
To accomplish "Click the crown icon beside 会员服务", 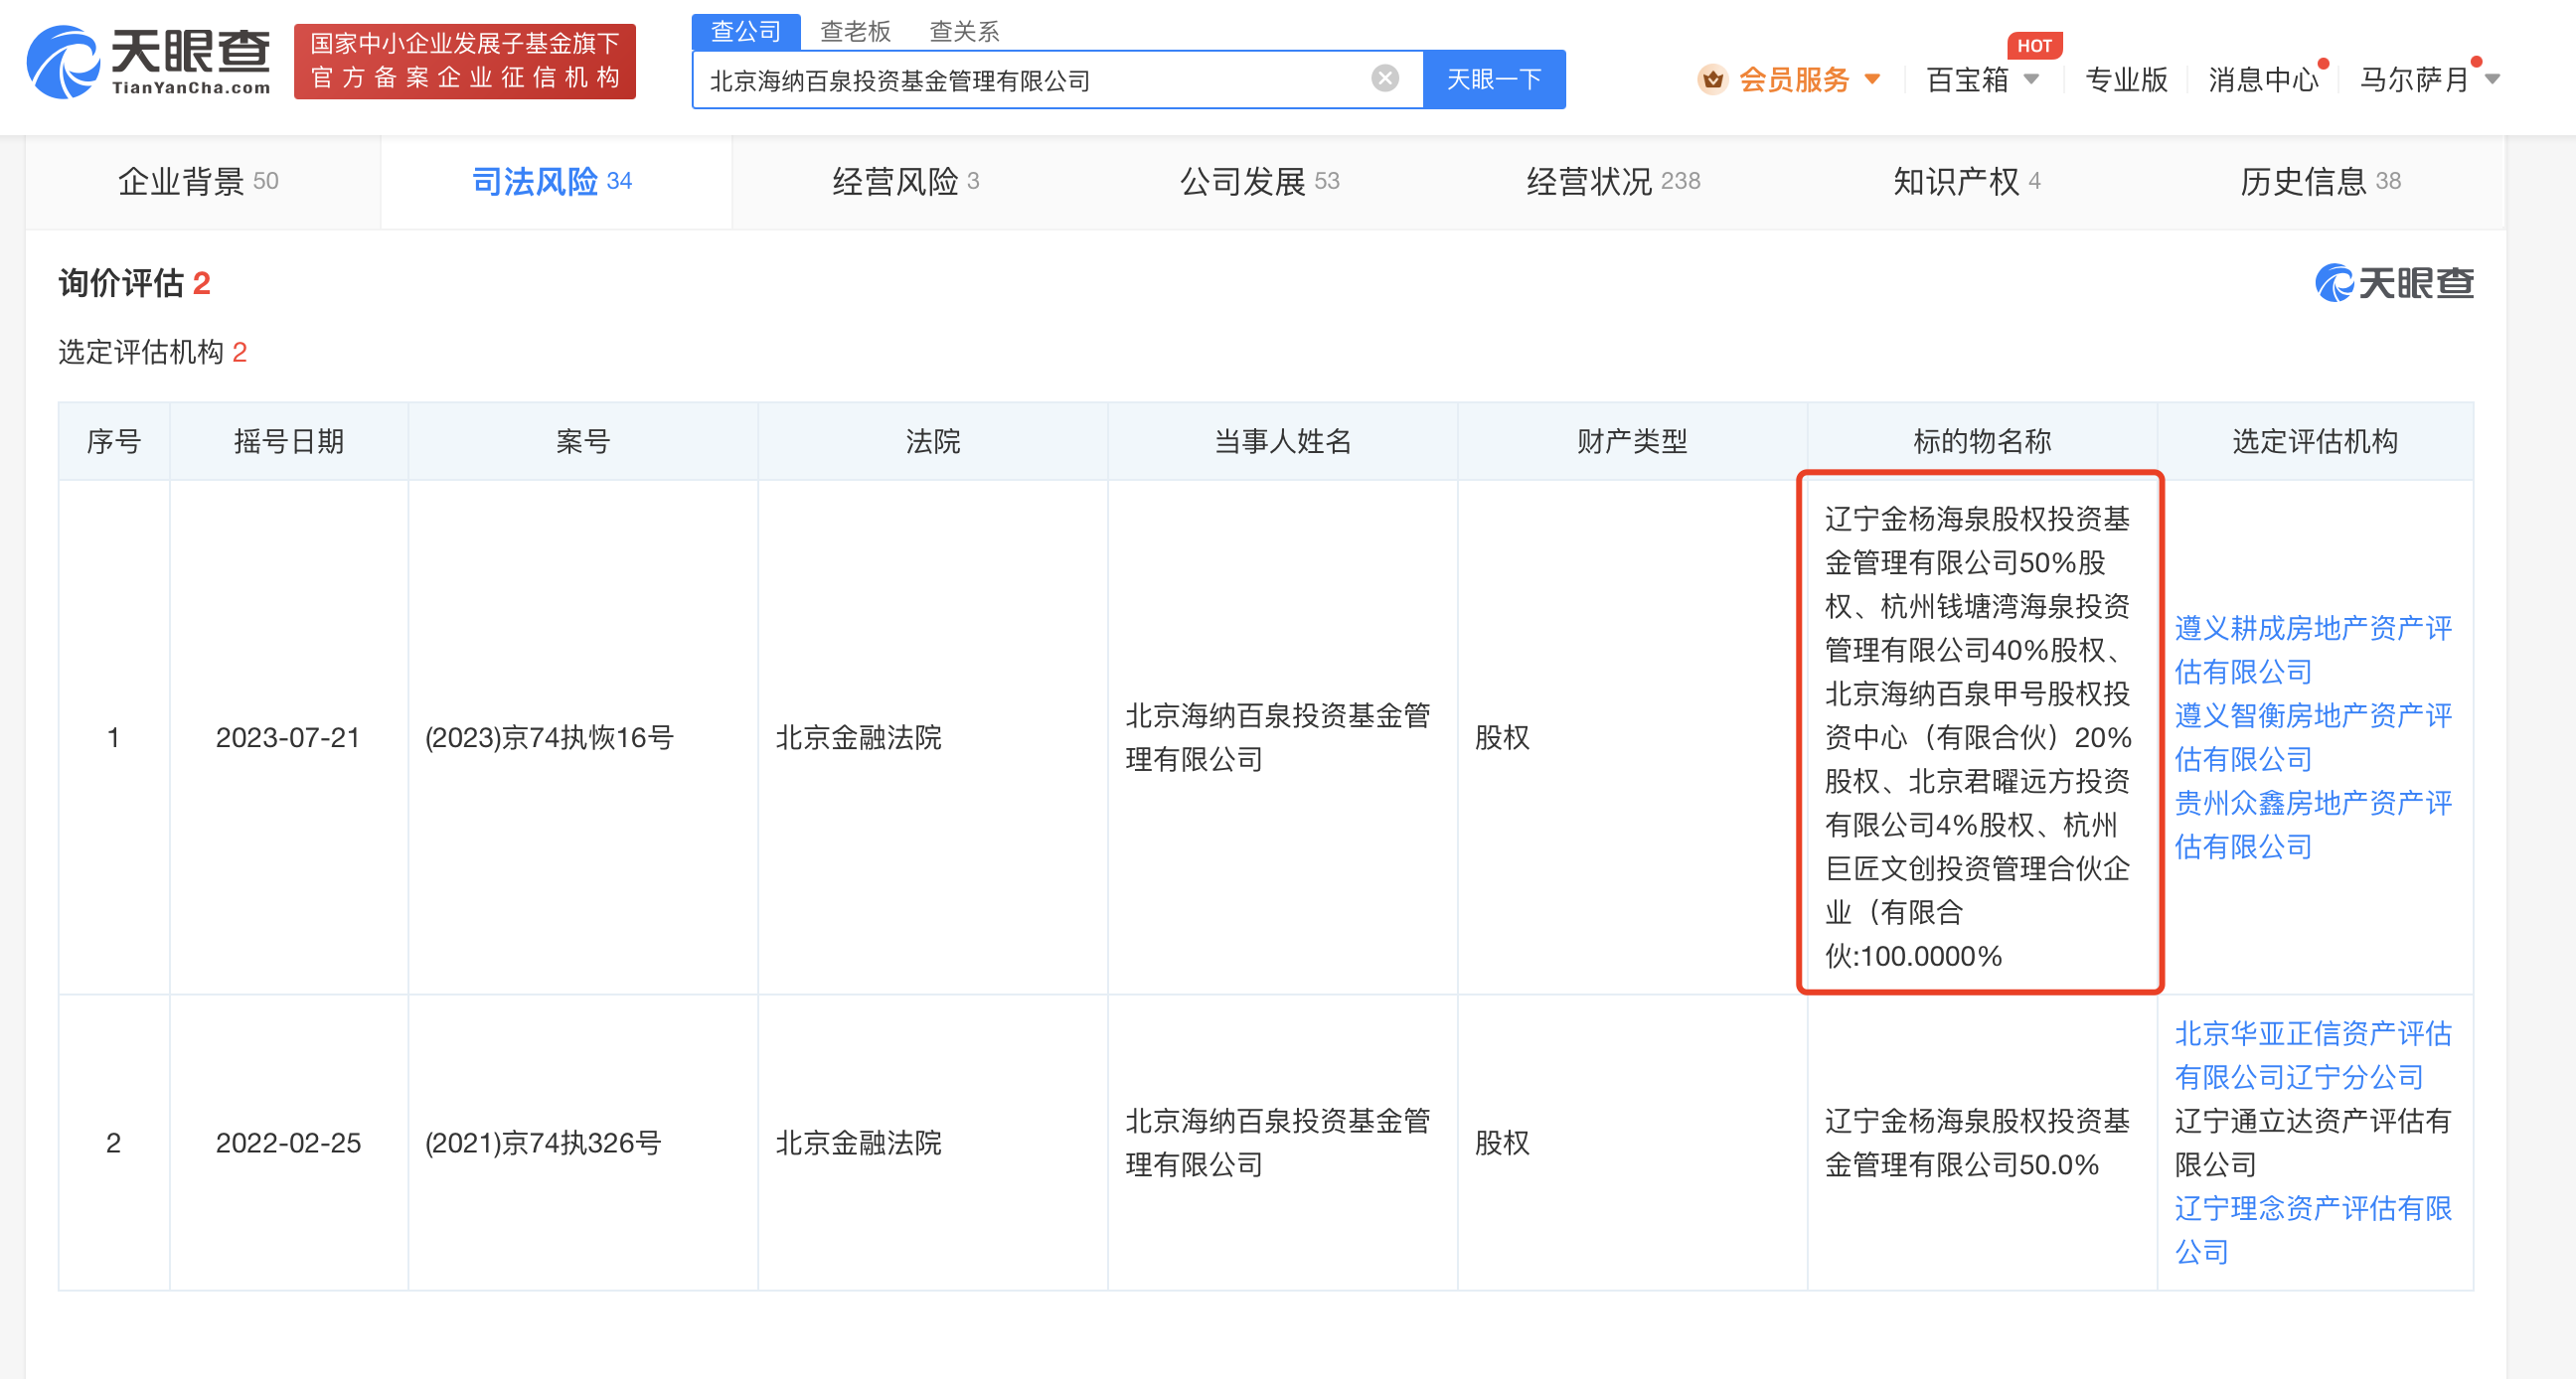I will pyautogui.click(x=1712, y=79).
